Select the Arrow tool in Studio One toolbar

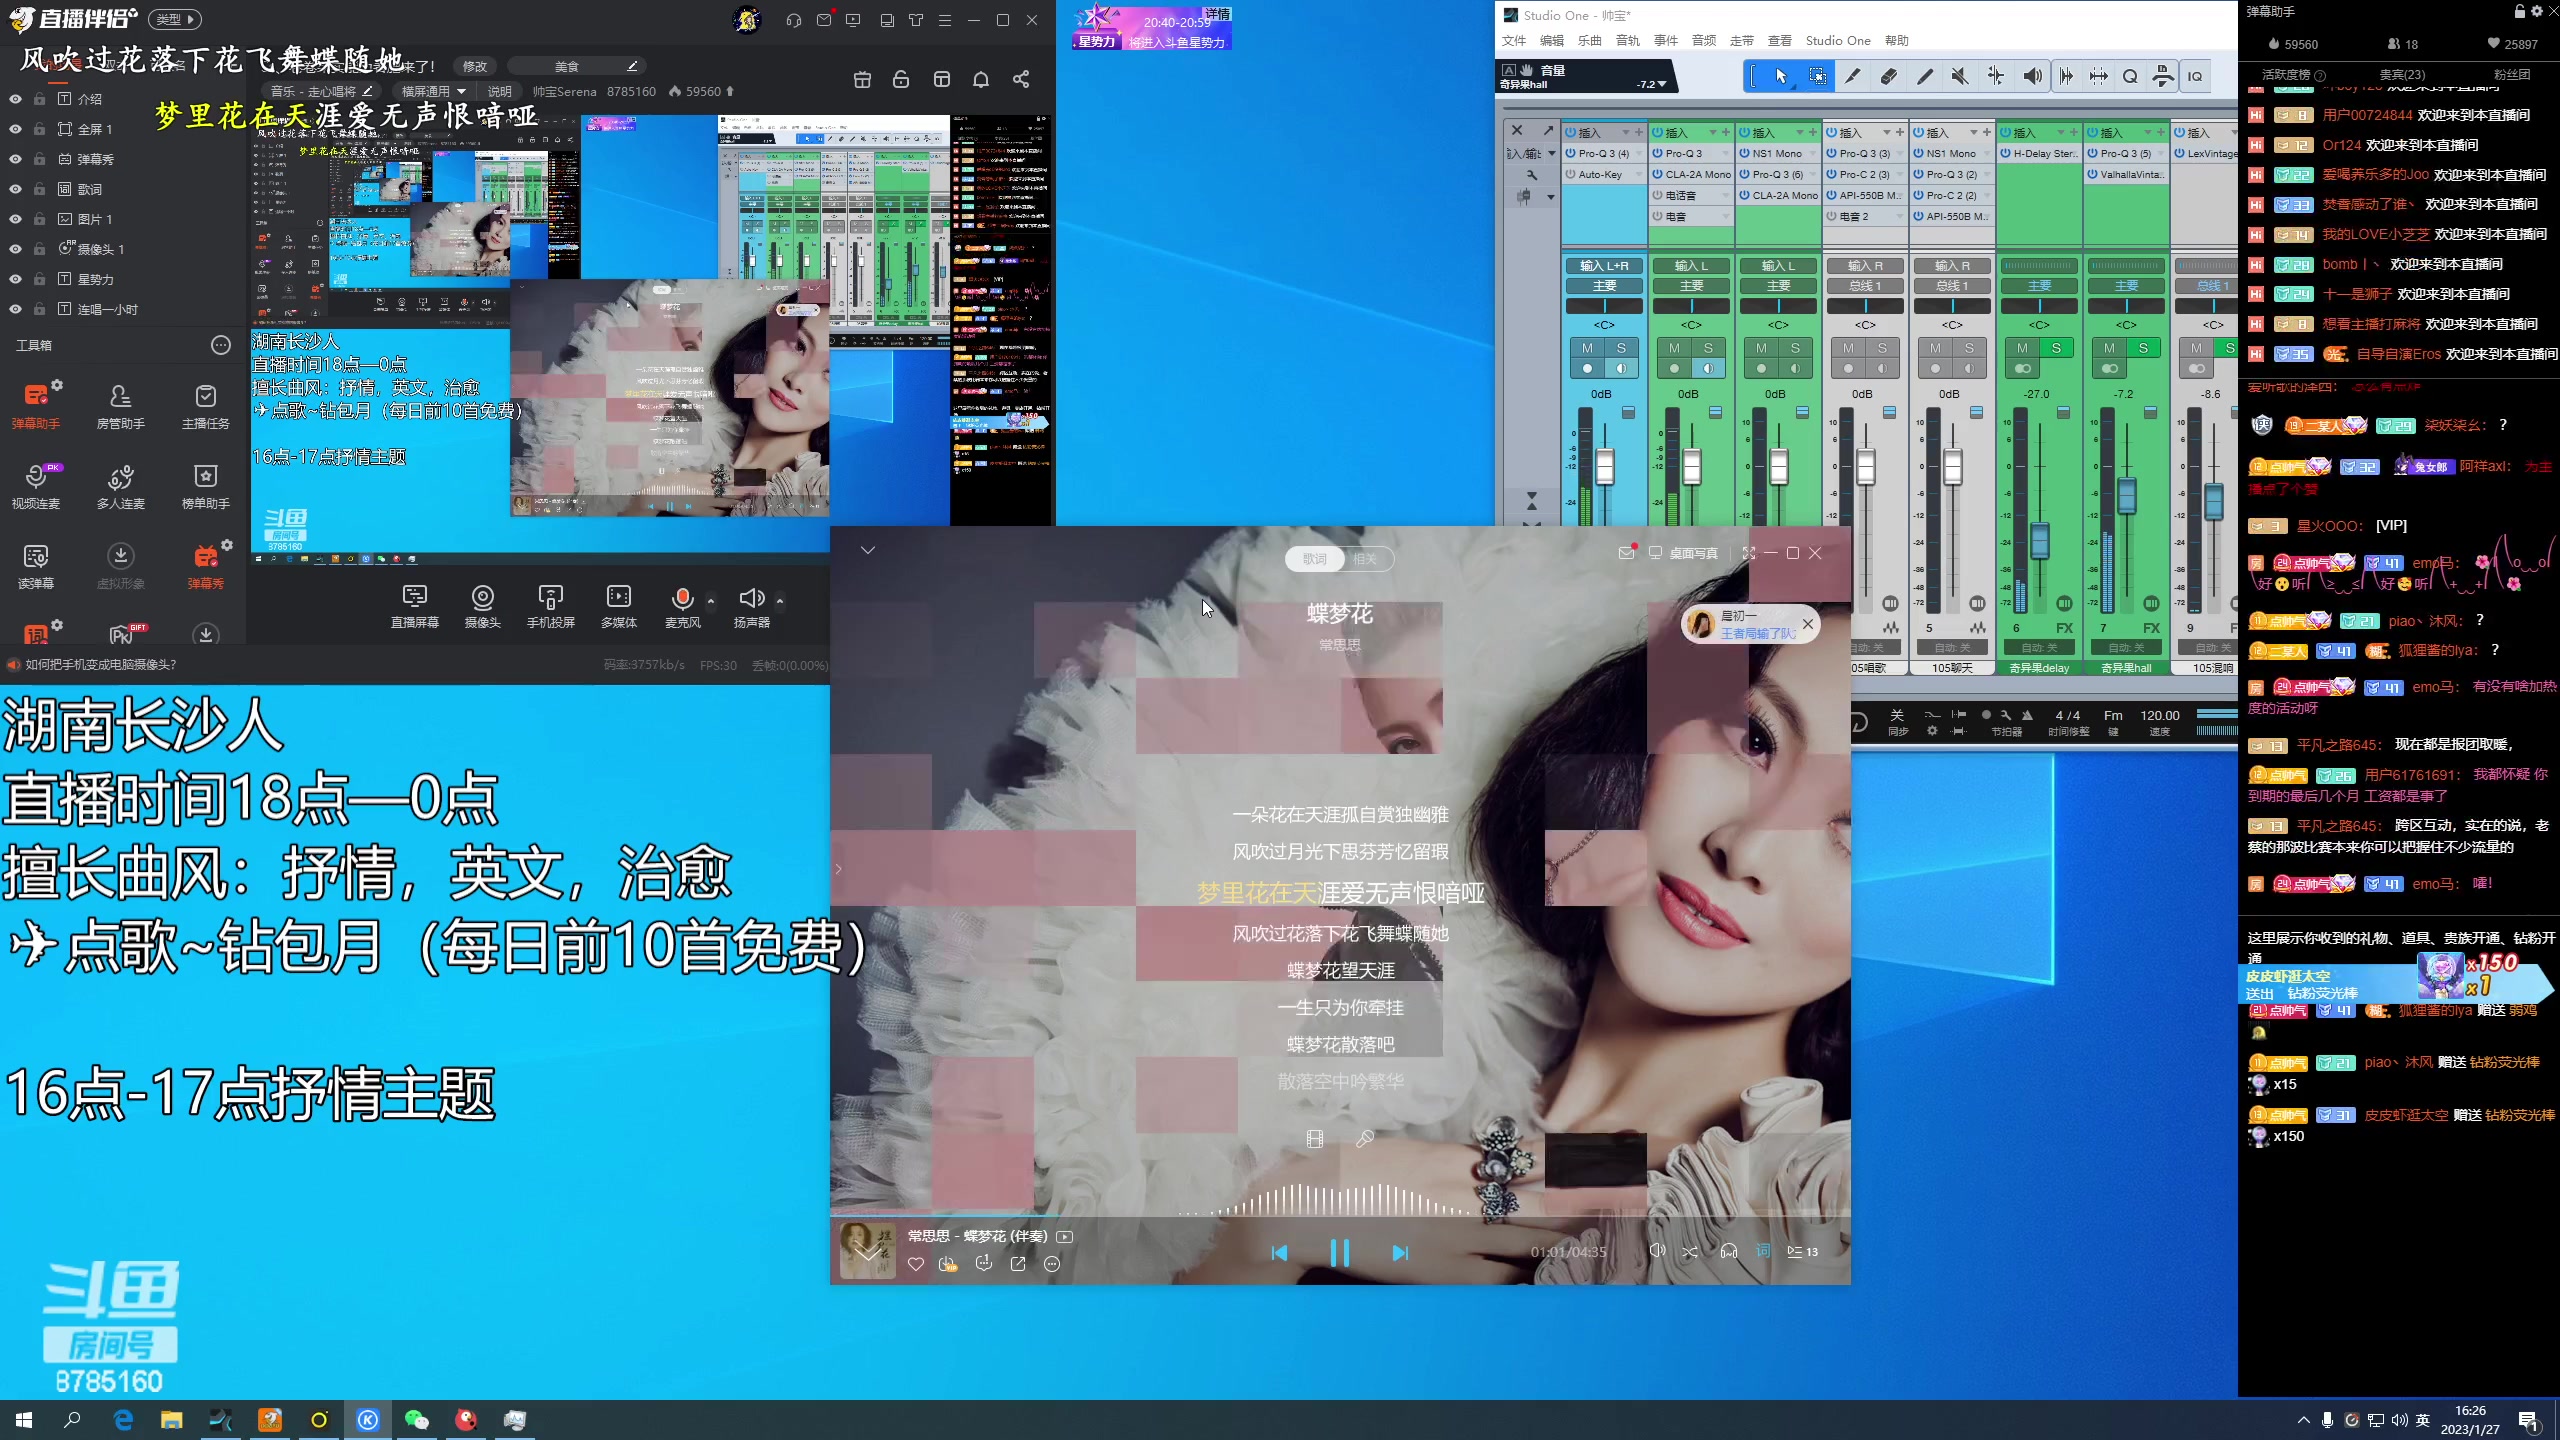tap(1781, 76)
